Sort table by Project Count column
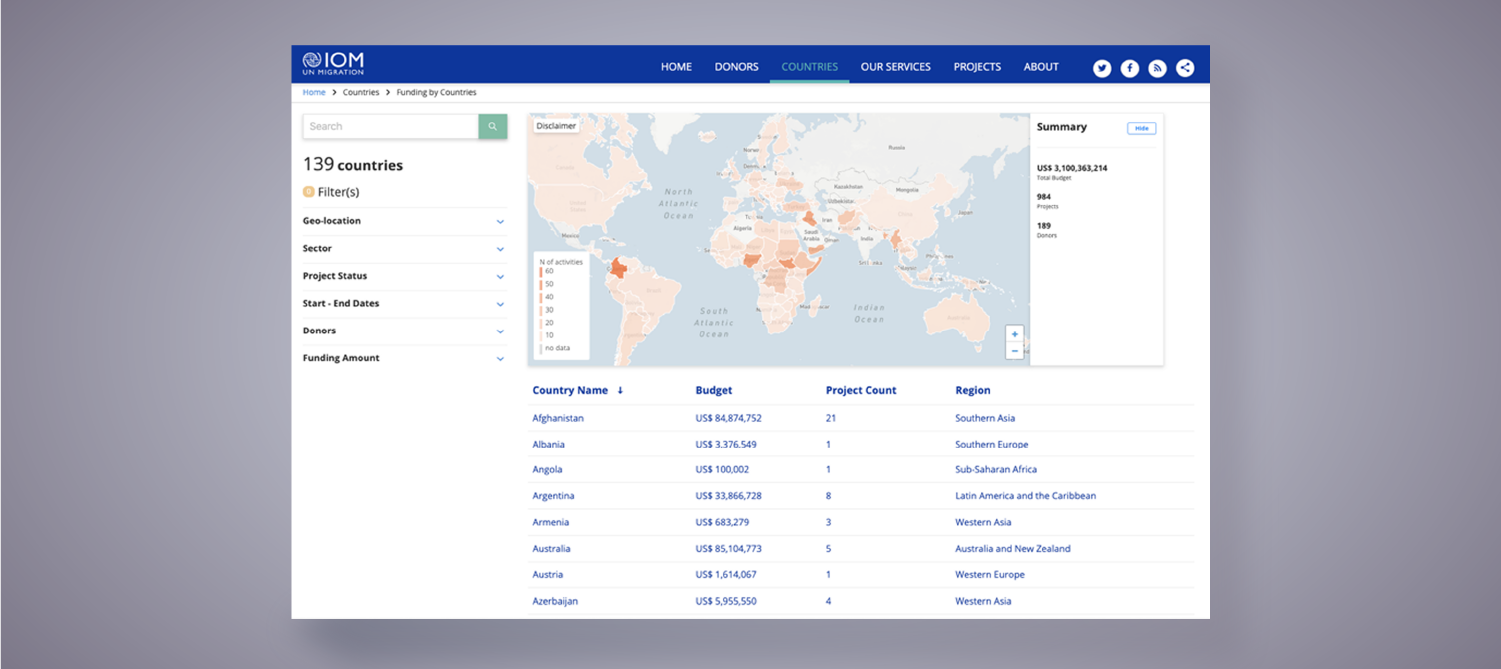1501x669 pixels. (x=861, y=391)
